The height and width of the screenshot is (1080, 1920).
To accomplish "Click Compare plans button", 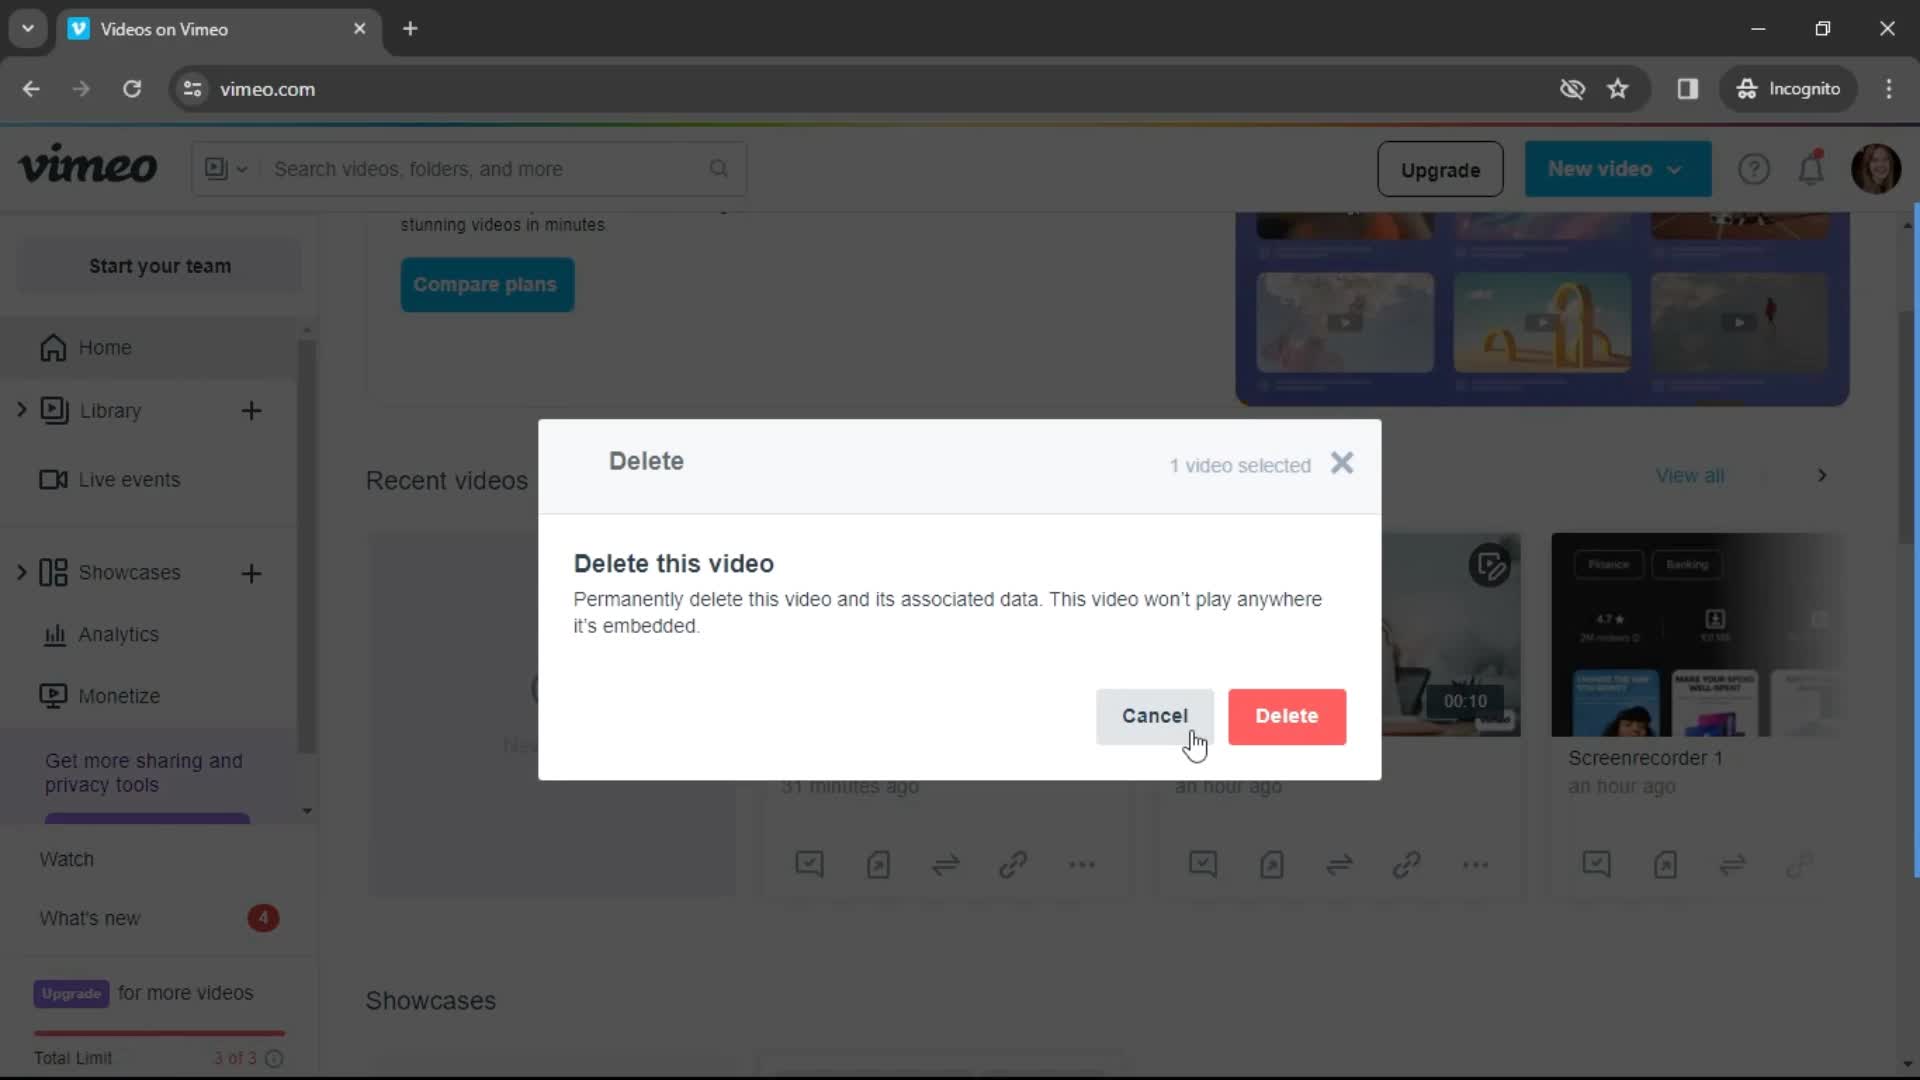I will (x=487, y=285).
